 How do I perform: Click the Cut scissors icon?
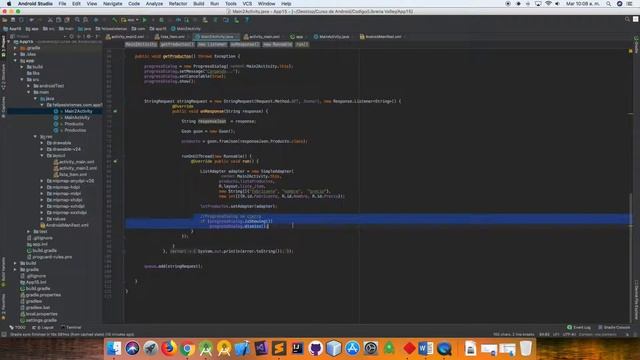50,20
